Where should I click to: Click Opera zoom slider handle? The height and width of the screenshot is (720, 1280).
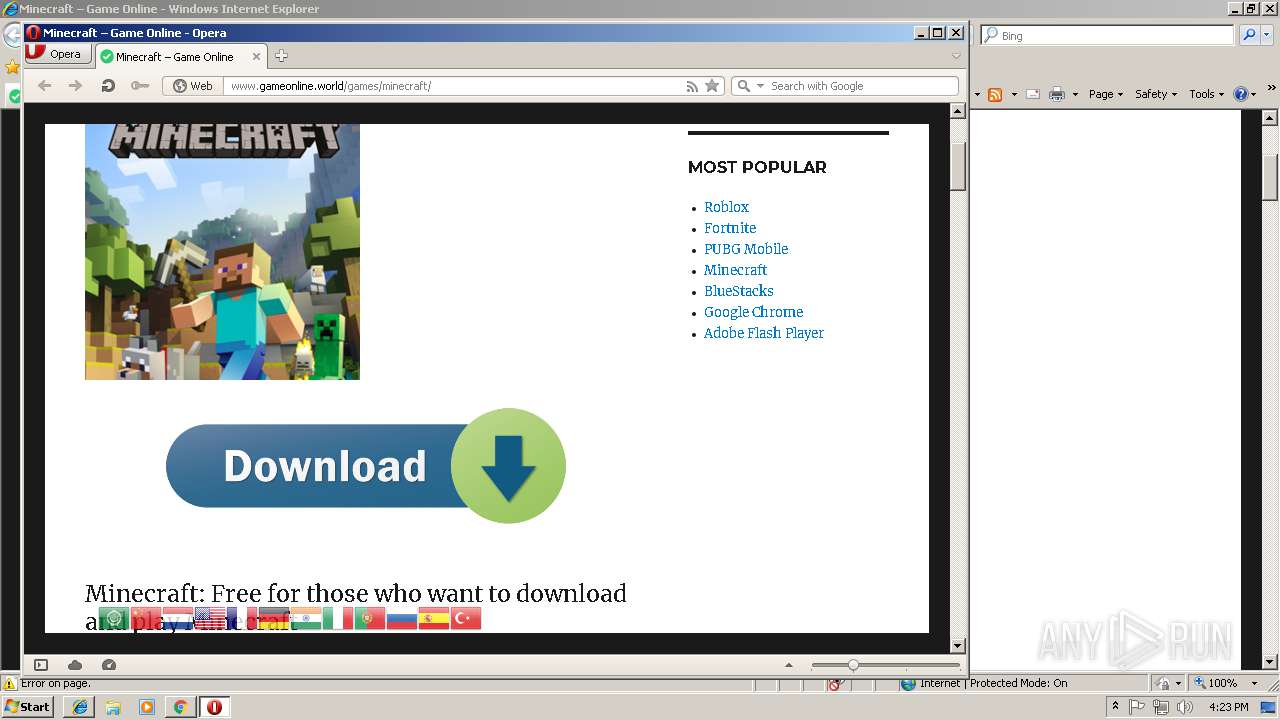click(853, 665)
